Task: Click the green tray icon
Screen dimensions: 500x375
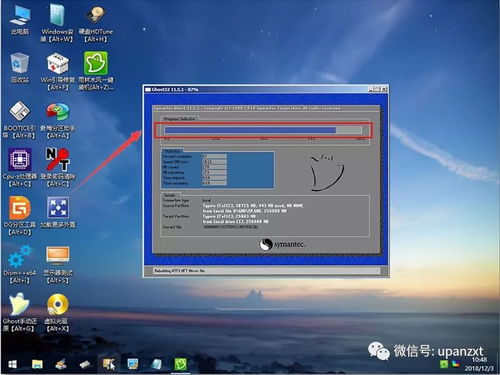Action: tap(444, 364)
